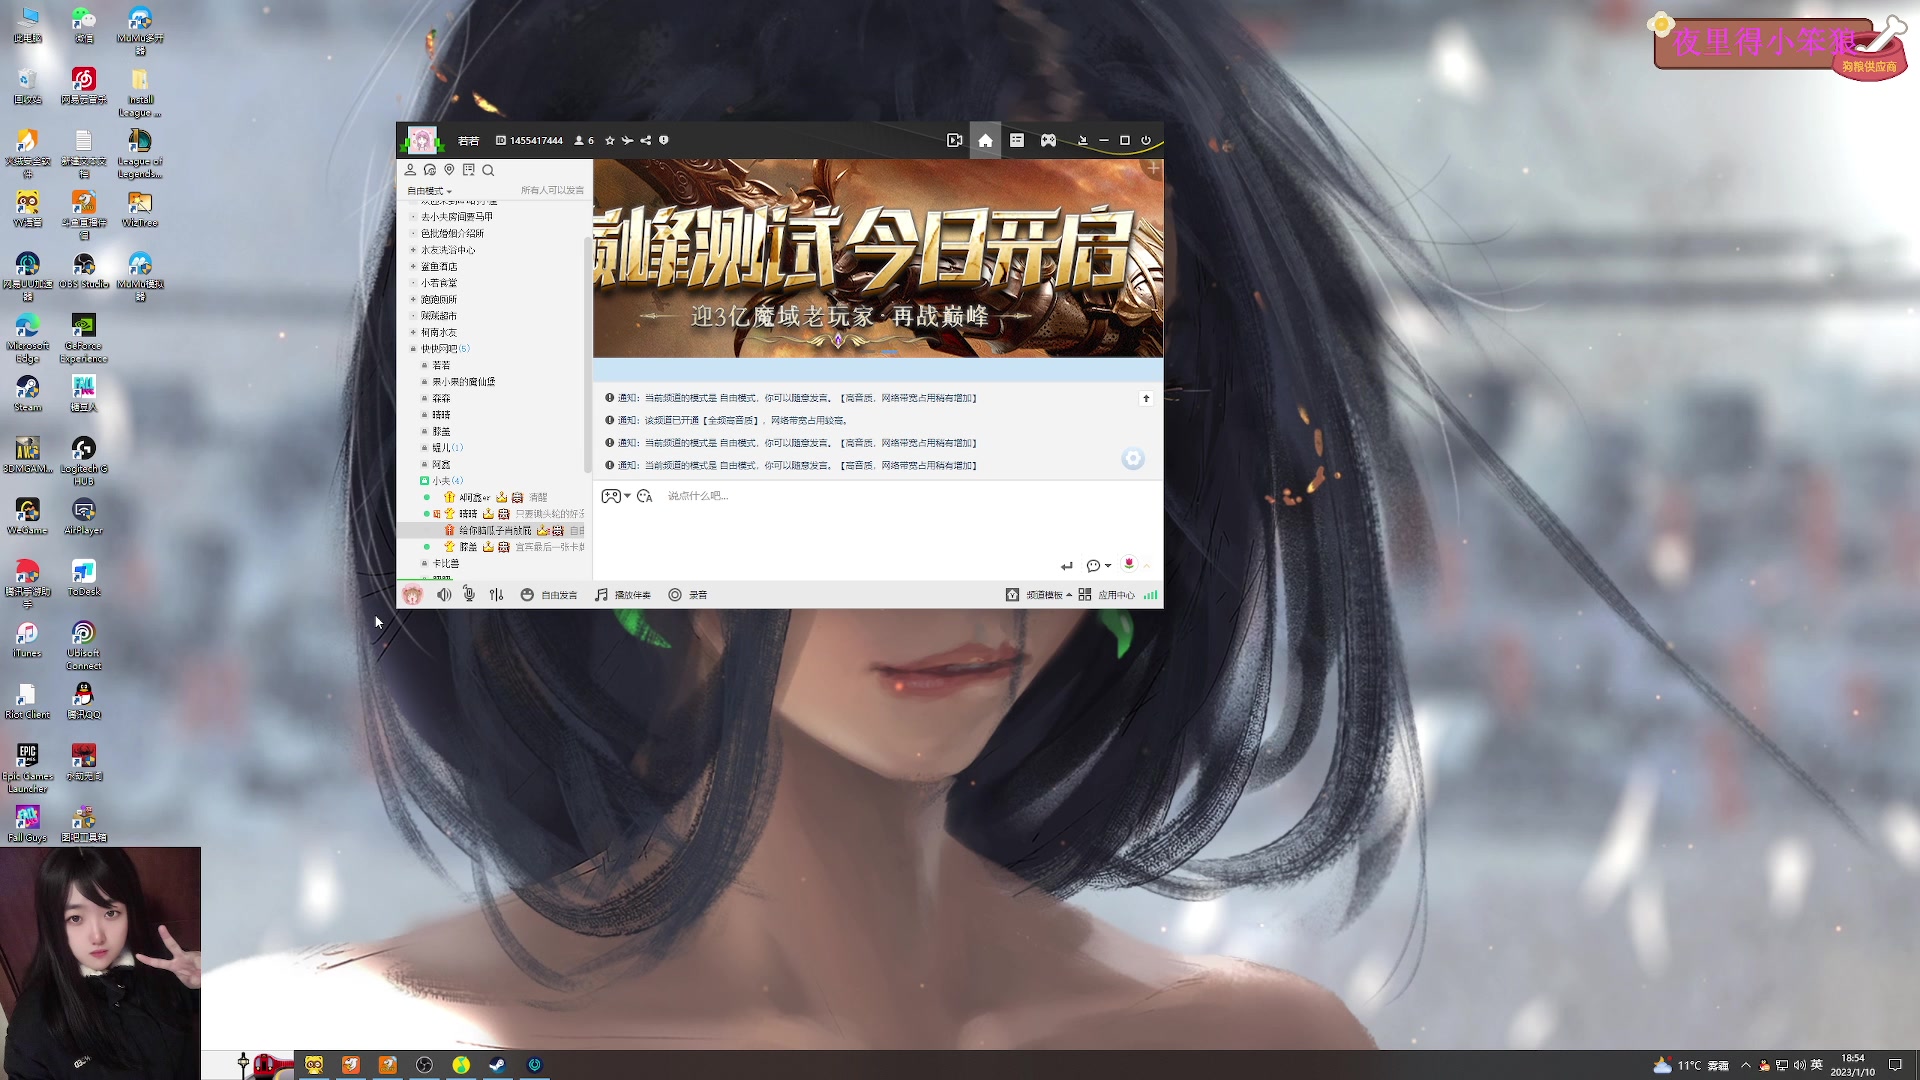Click the channel list scrollbar
Viewport: 1920px width, 1080px height.
coord(587,355)
